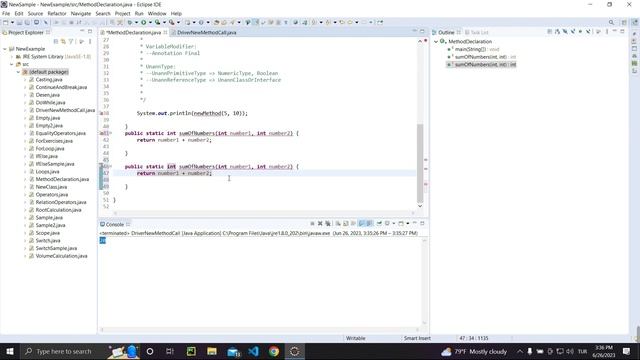Open the Navigate menu

(x=81, y=13)
